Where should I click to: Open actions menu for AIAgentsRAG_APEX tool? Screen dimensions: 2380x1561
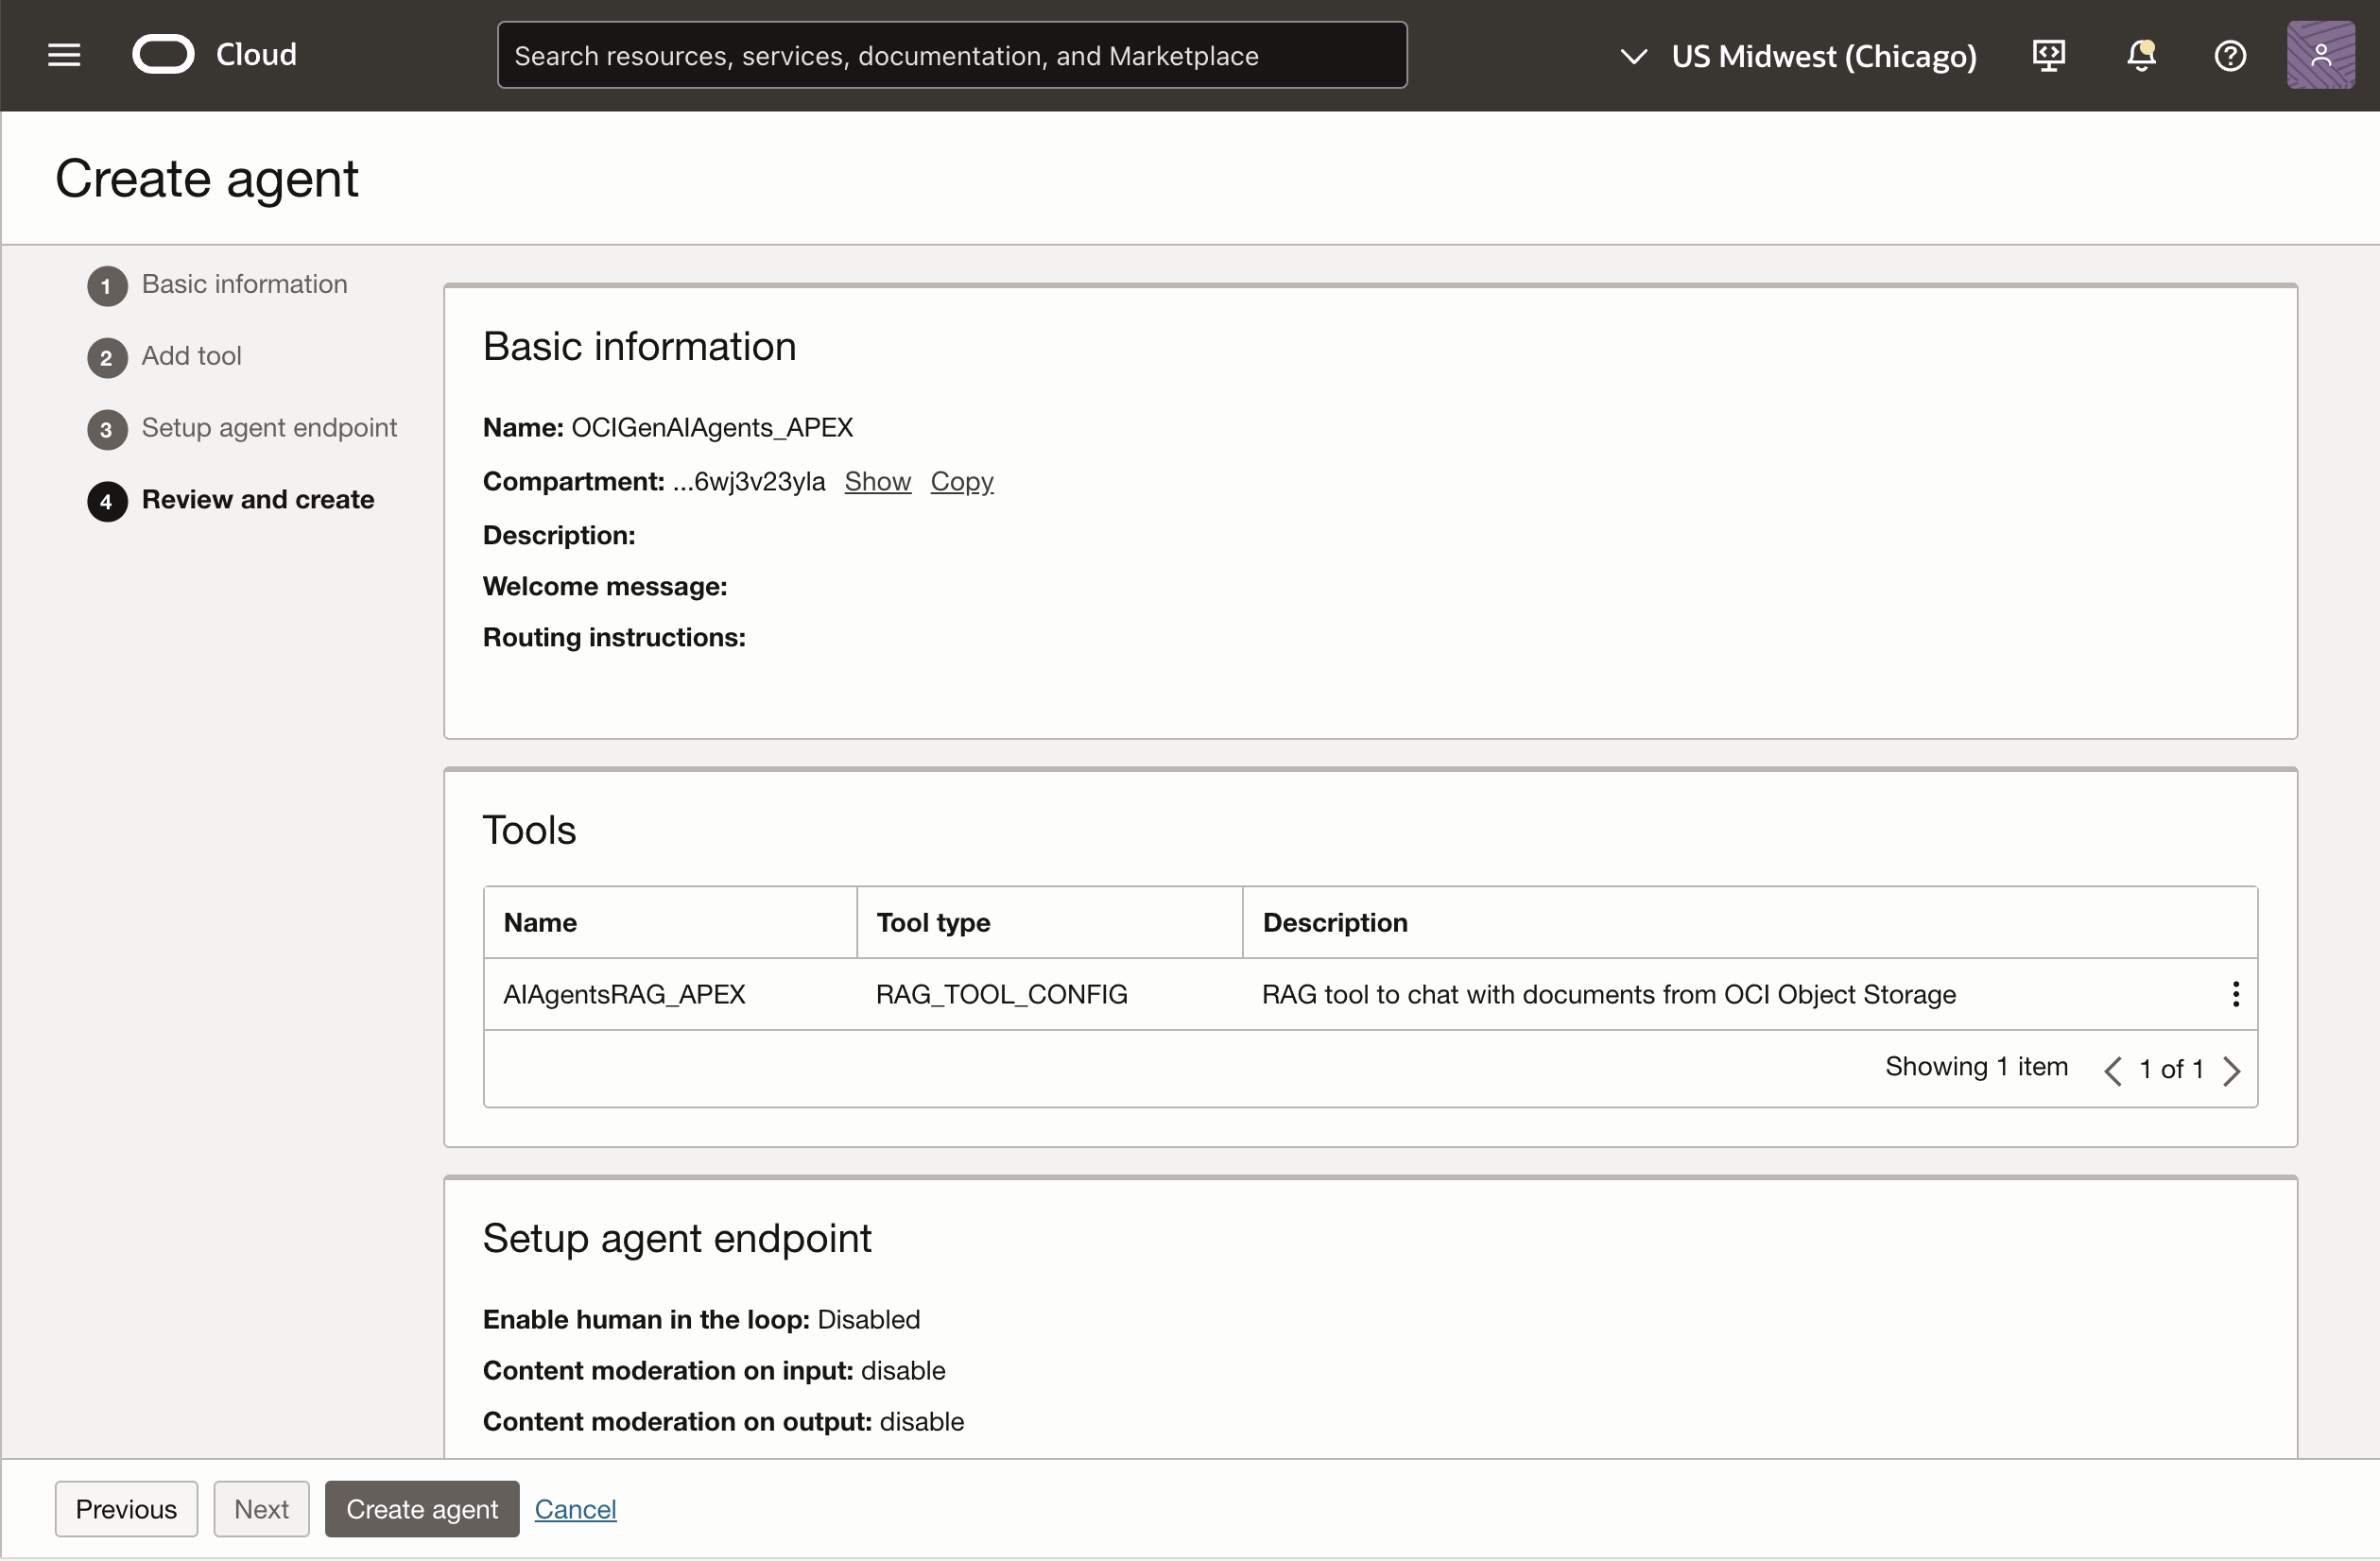click(x=2235, y=994)
